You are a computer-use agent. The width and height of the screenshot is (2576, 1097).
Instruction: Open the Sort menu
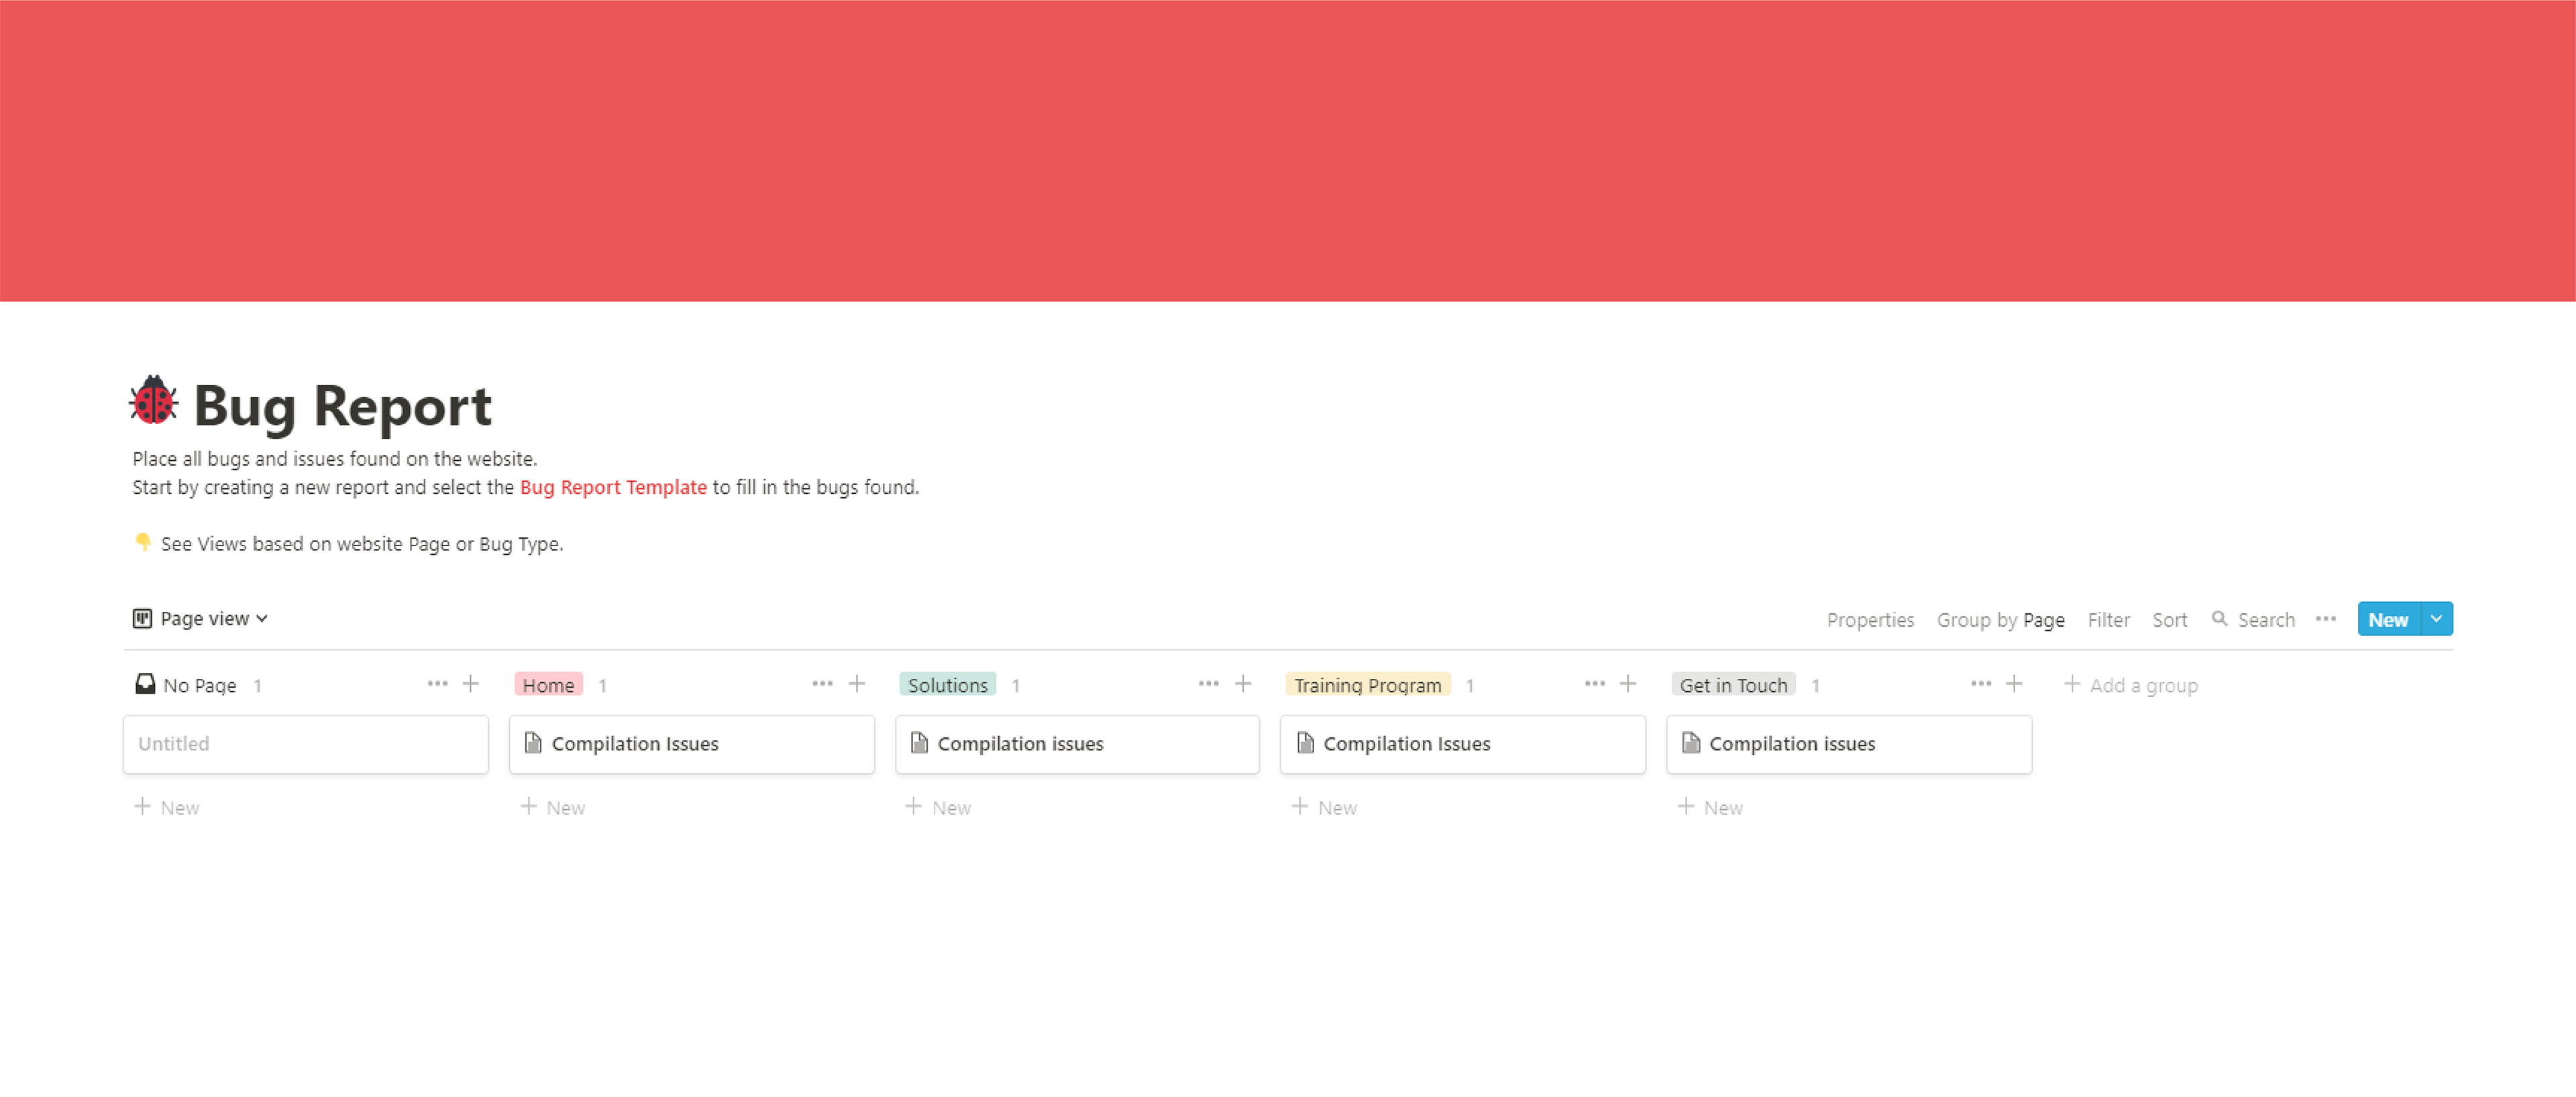pos(2169,620)
